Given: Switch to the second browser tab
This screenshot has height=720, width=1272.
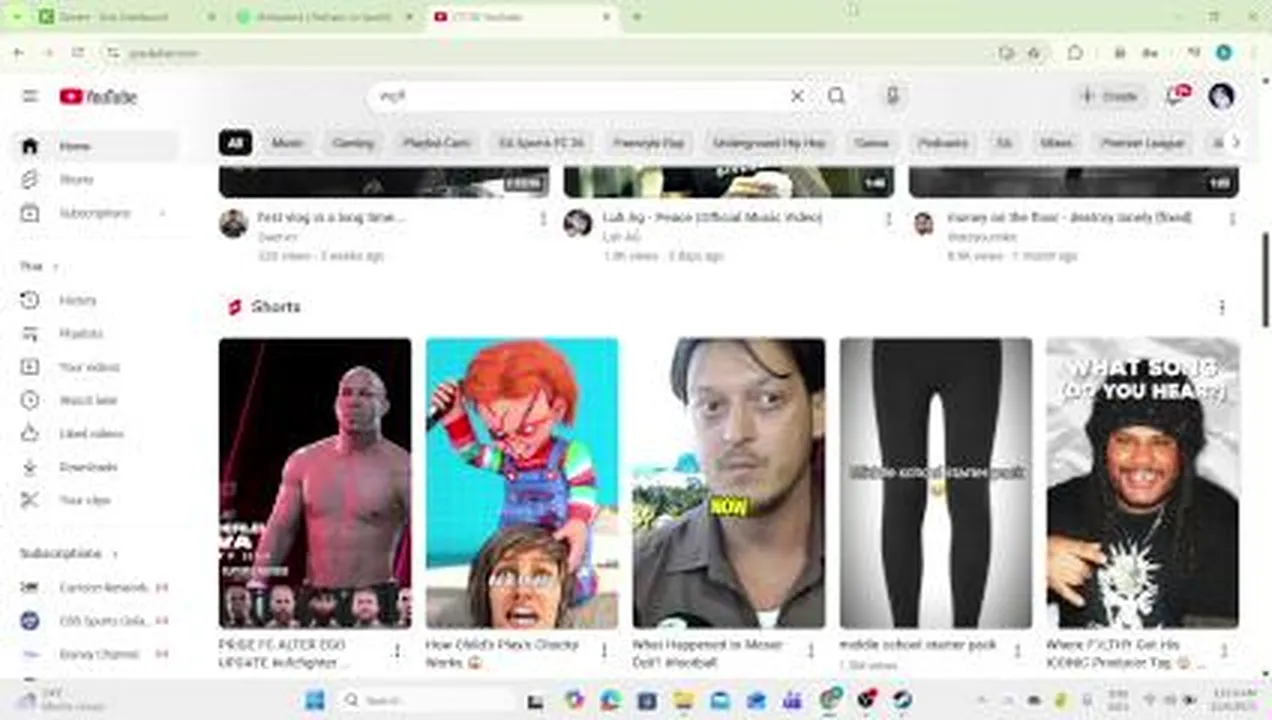Looking at the screenshot, I should pos(324,17).
